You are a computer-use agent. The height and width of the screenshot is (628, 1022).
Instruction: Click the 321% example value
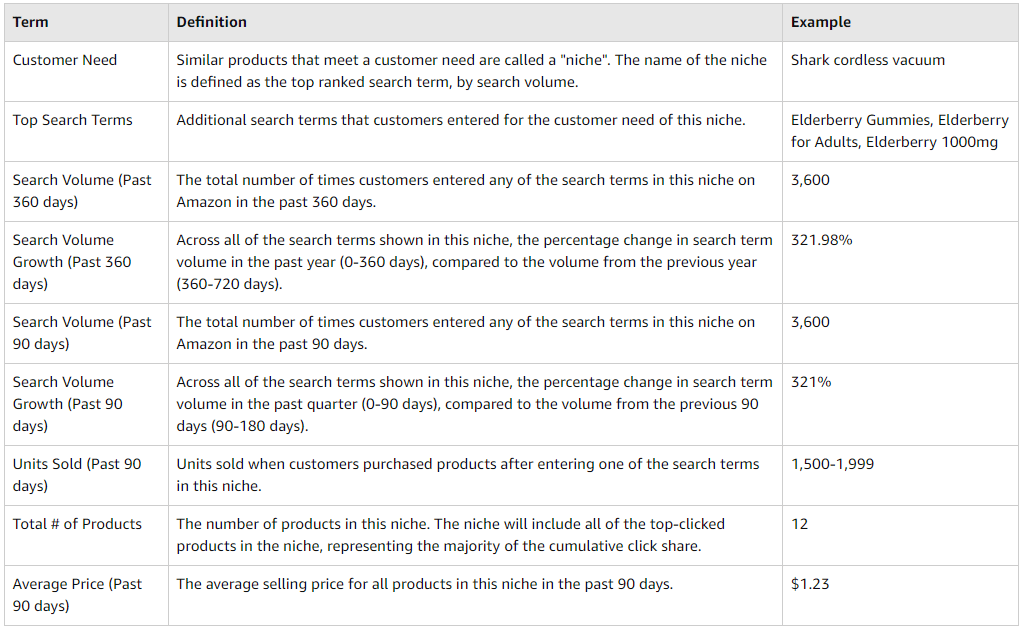point(811,382)
